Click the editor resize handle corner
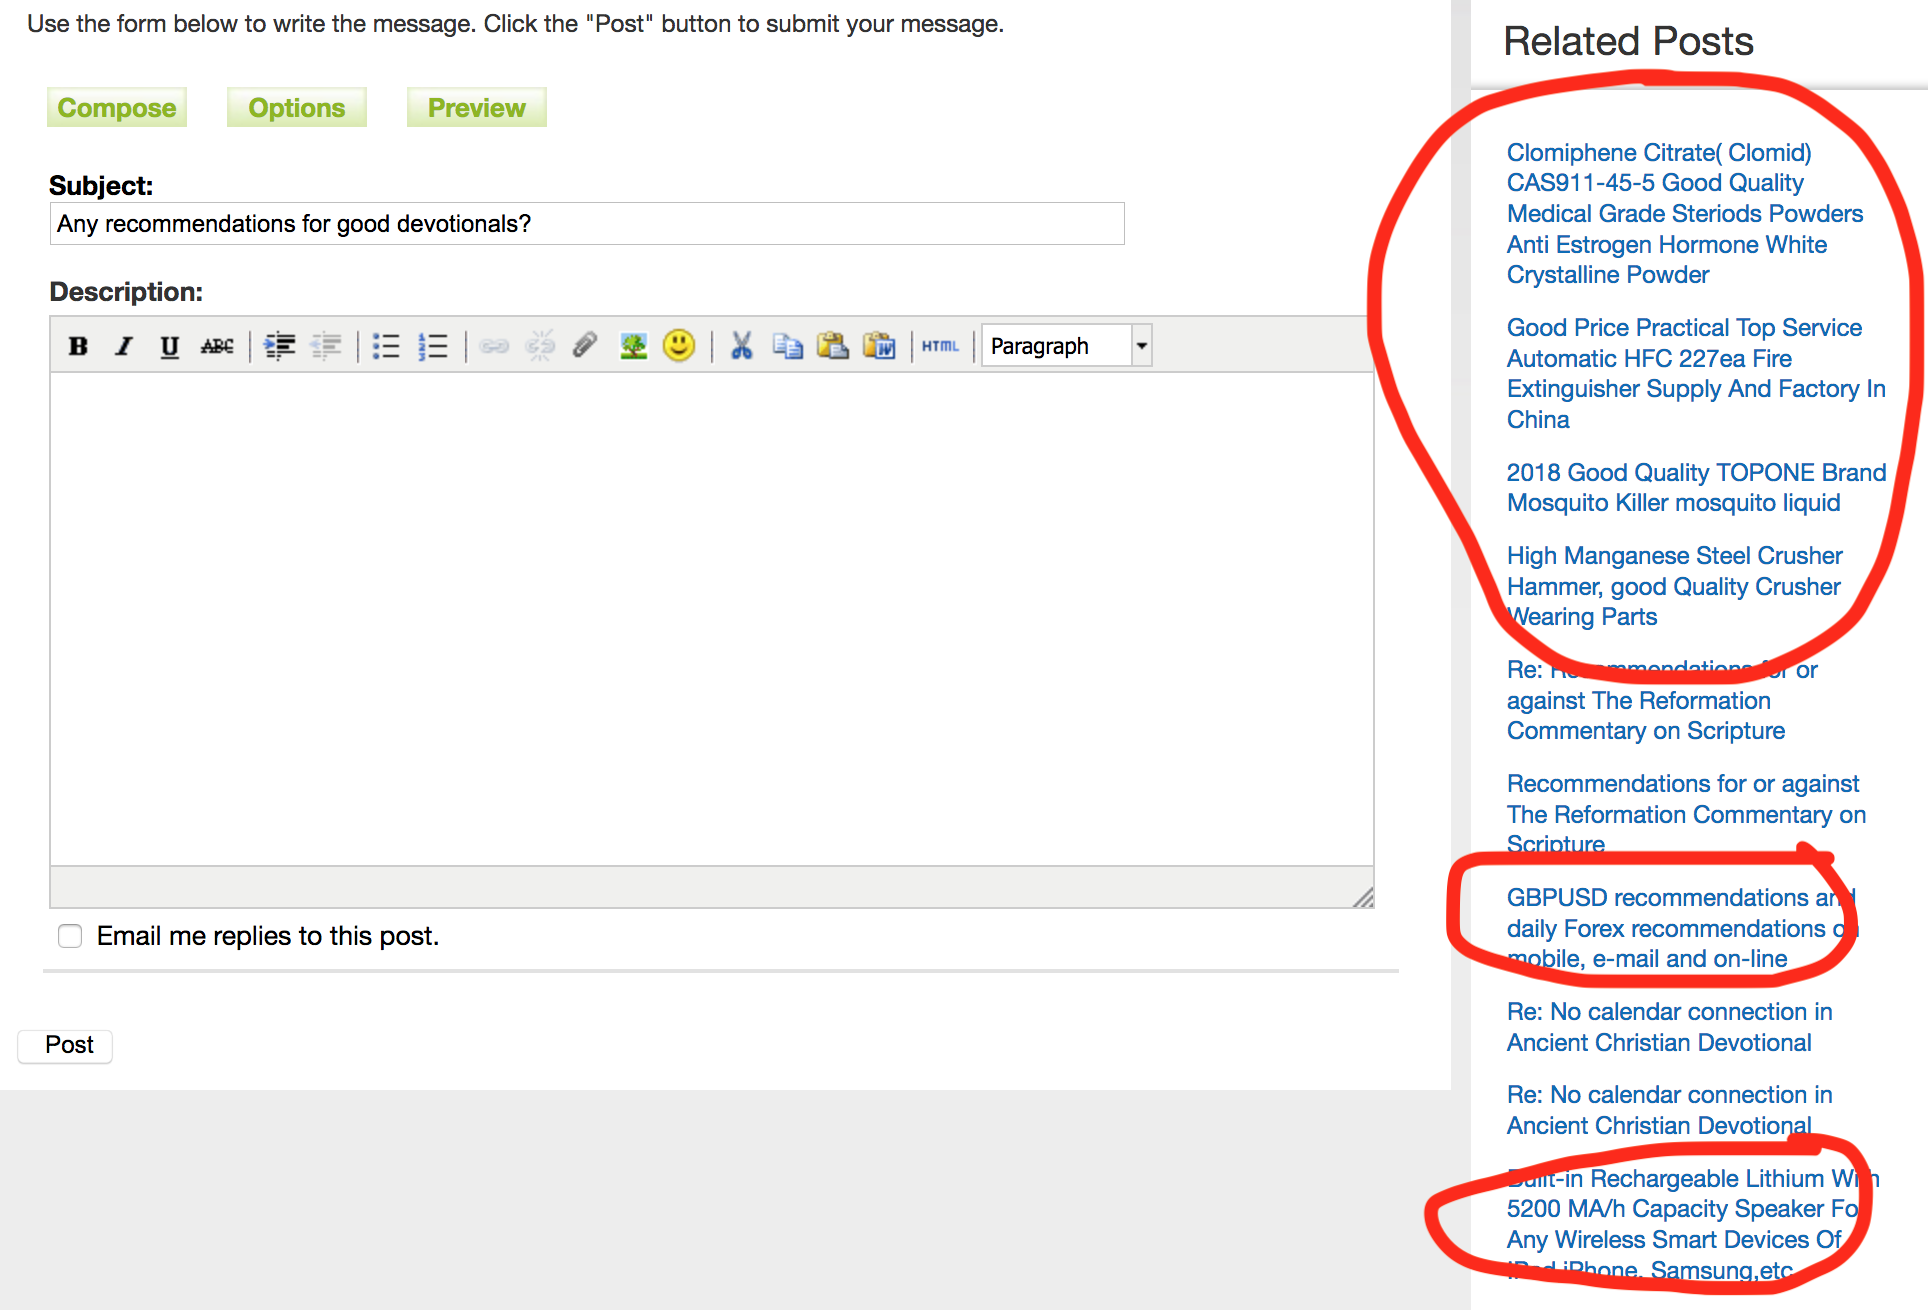 pyautogui.click(x=1363, y=897)
